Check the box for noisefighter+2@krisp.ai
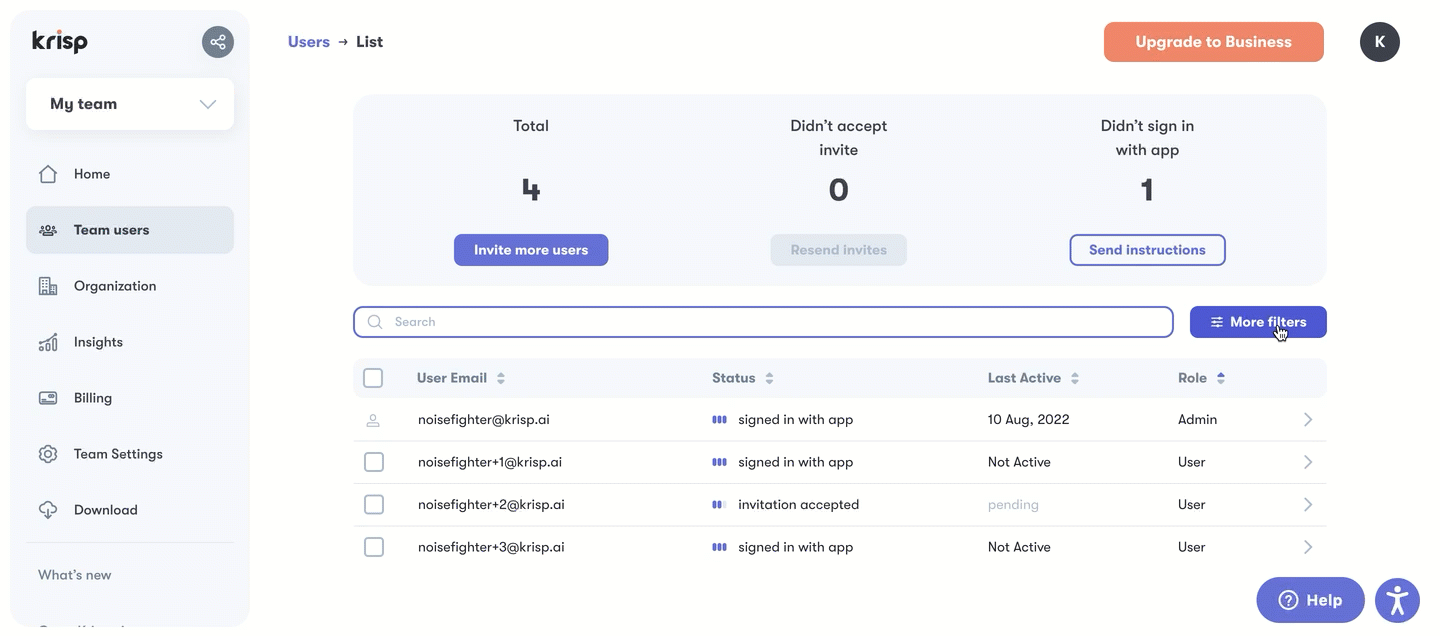 coord(373,505)
